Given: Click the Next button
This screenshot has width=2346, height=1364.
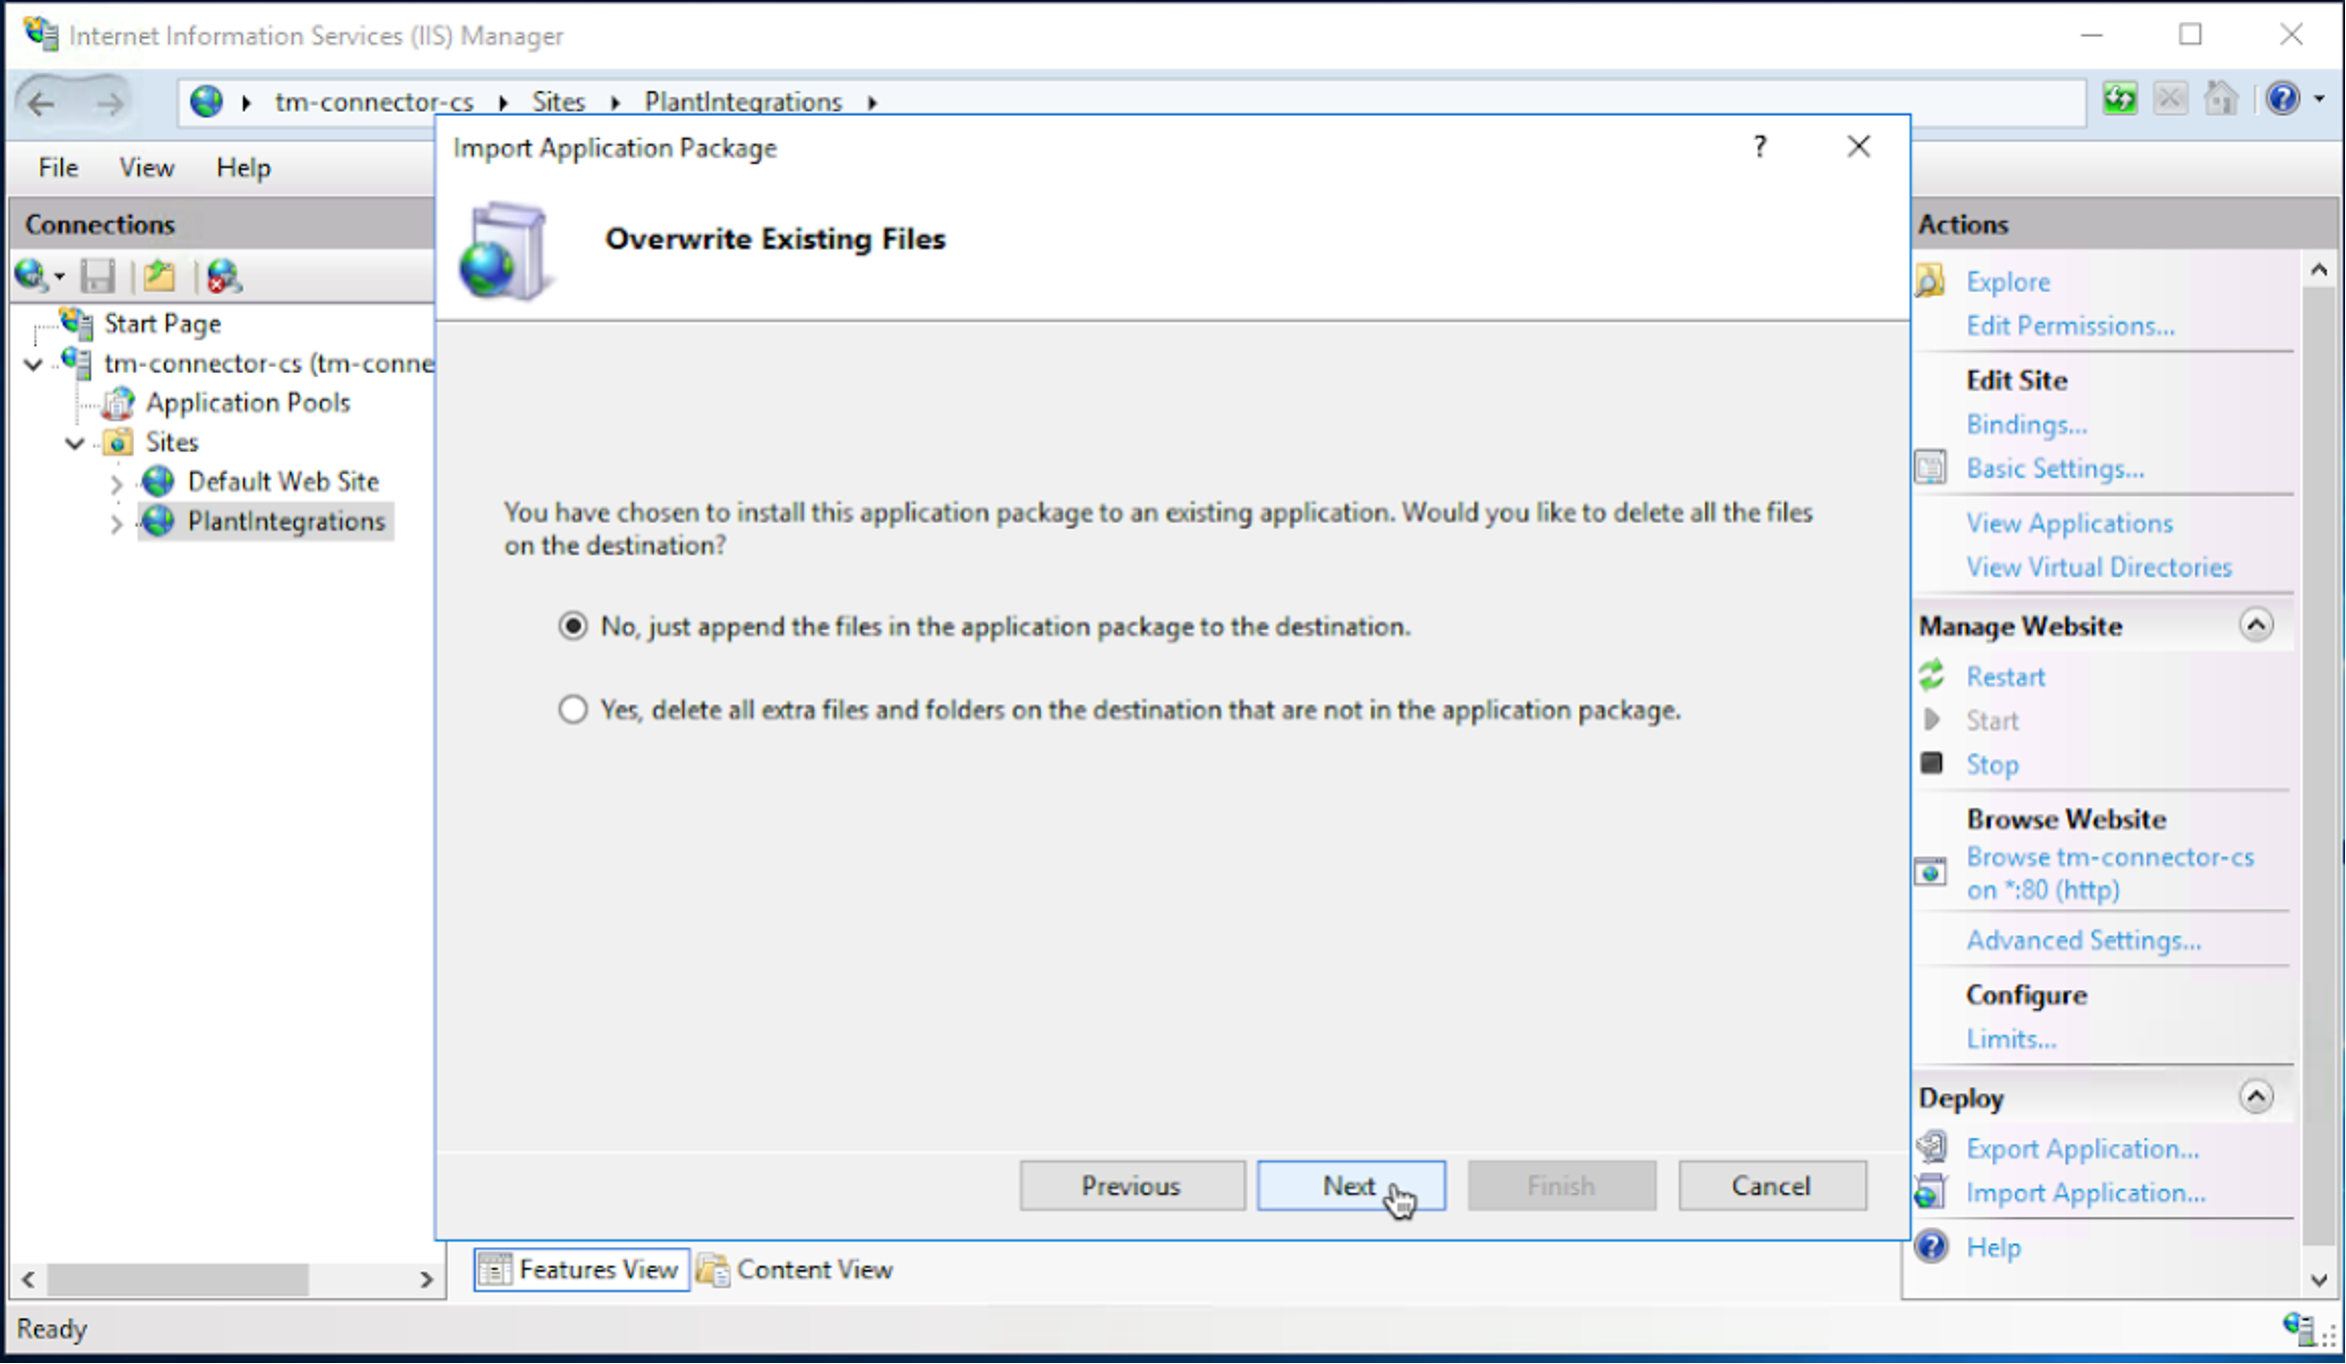Looking at the screenshot, I should (1350, 1185).
